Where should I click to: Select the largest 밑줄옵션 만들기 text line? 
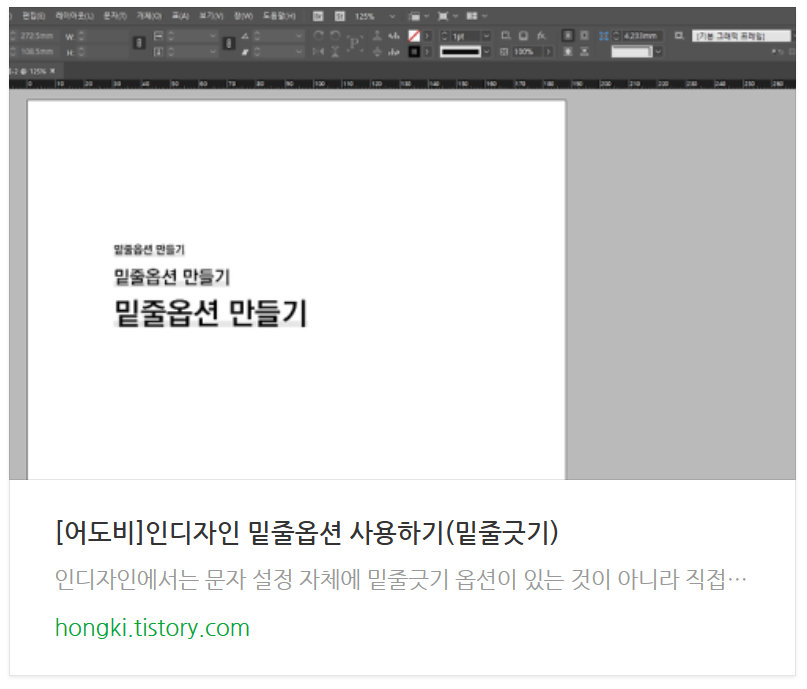click(x=210, y=313)
